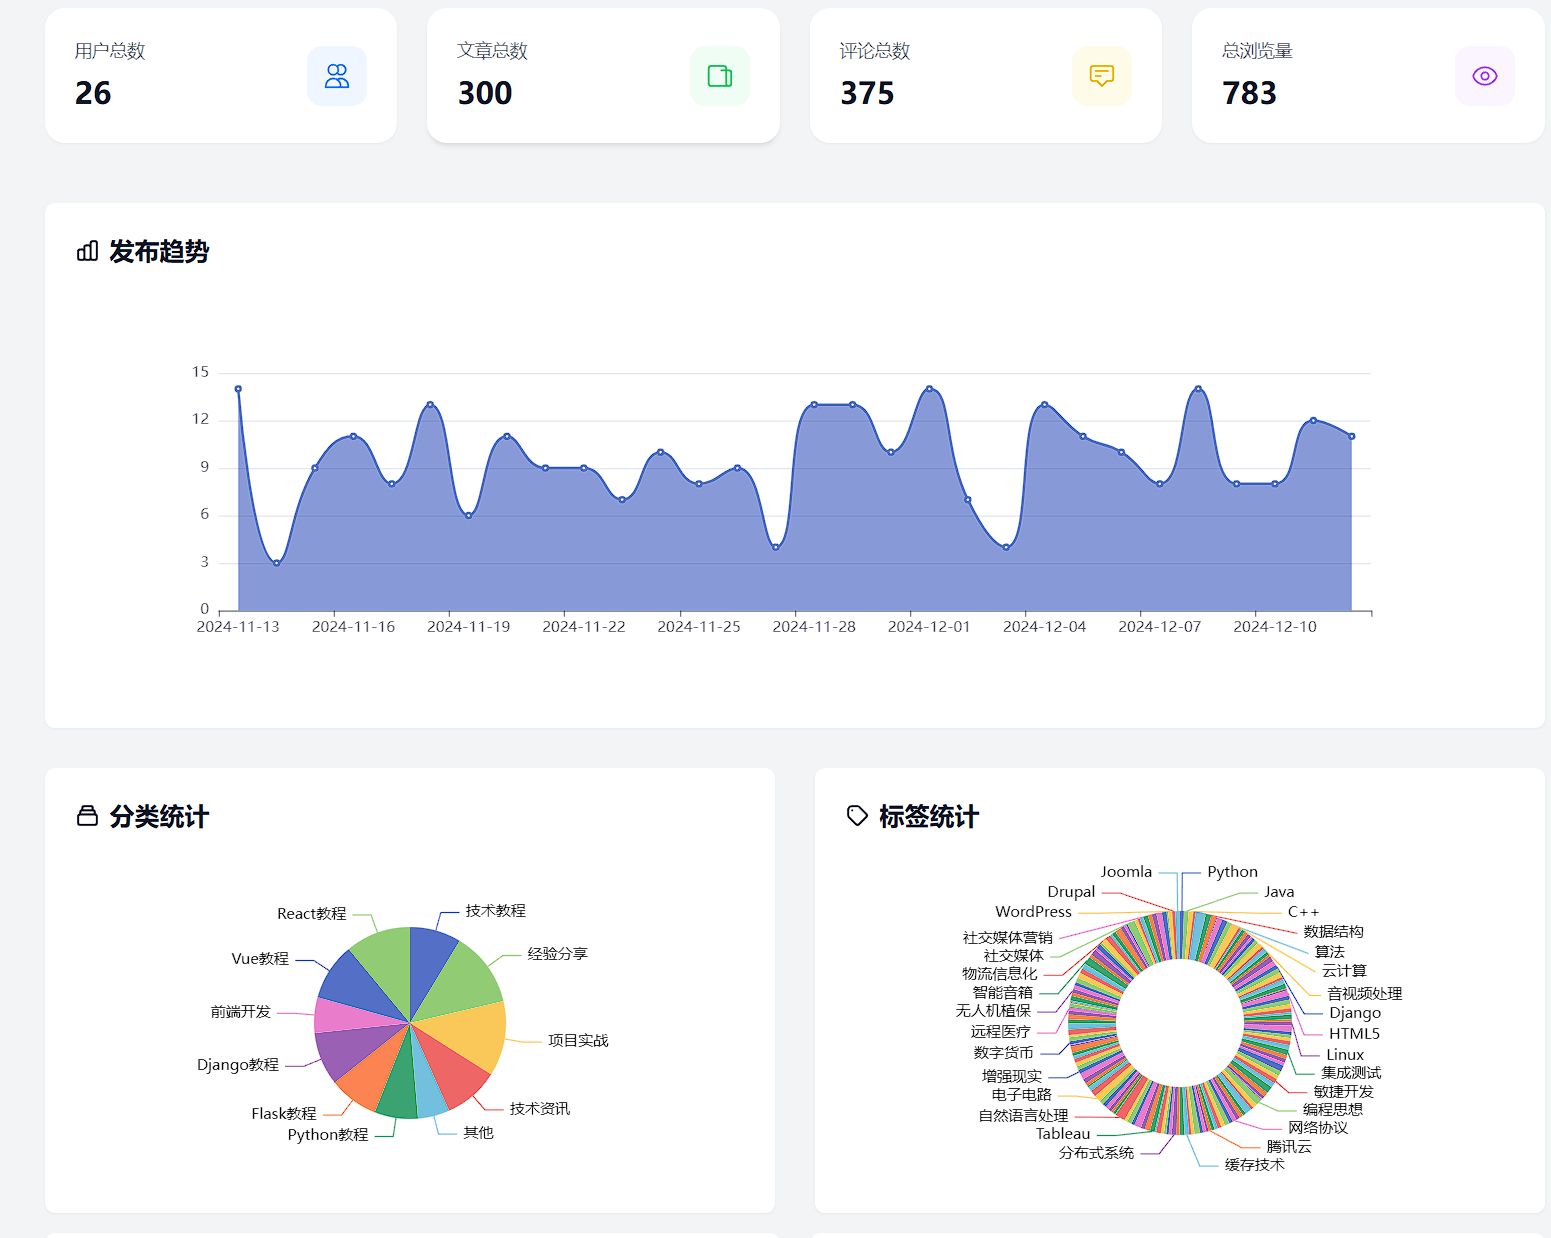Click the 音视频处理 tag label

click(1364, 994)
